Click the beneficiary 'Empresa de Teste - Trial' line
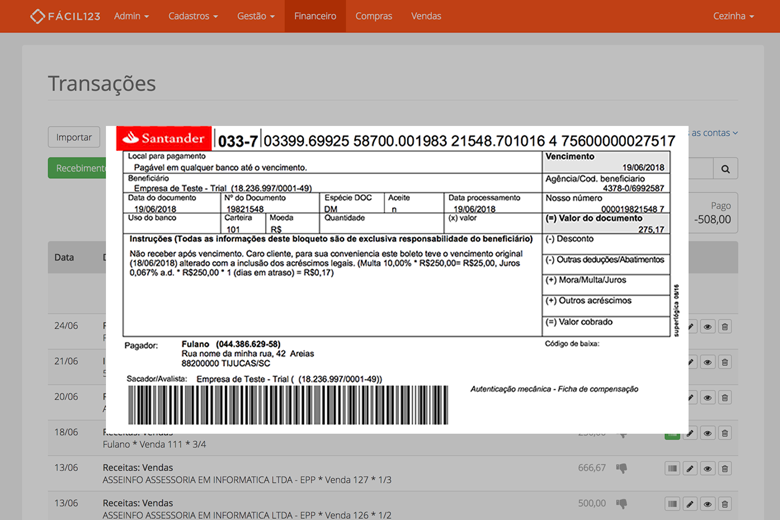780x520 pixels. point(223,188)
